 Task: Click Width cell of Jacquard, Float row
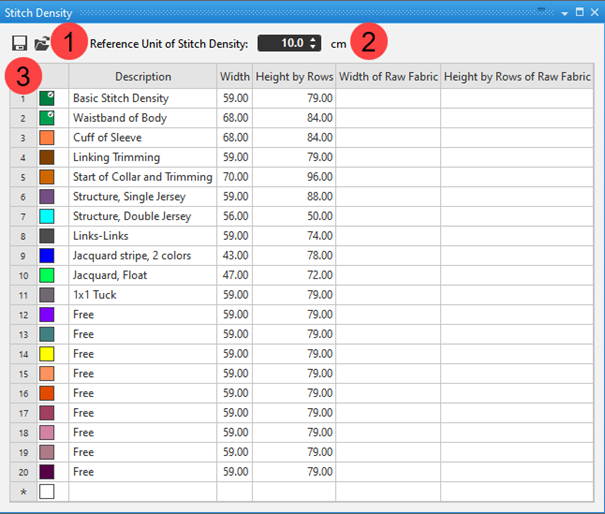pos(236,275)
